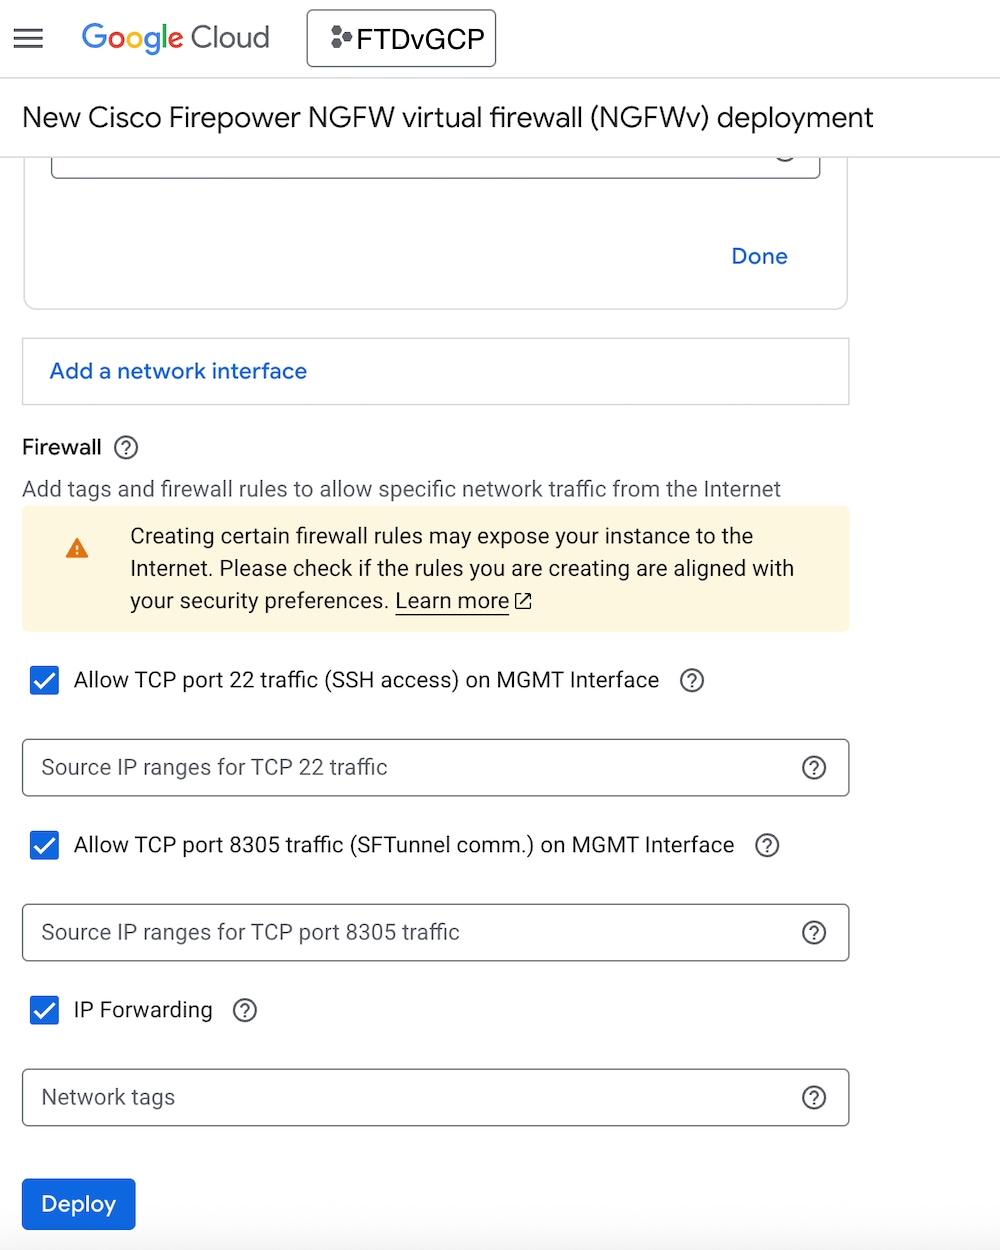Open the FTDvGCP project selector
Image resolution: width=1000 pixels, height=1250 pixels.
(401, 39)
